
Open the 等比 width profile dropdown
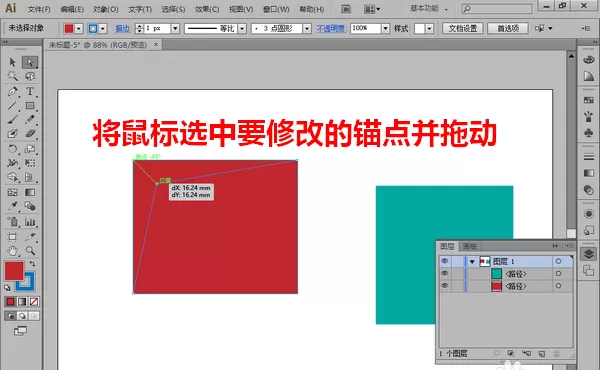coord(242,28)
